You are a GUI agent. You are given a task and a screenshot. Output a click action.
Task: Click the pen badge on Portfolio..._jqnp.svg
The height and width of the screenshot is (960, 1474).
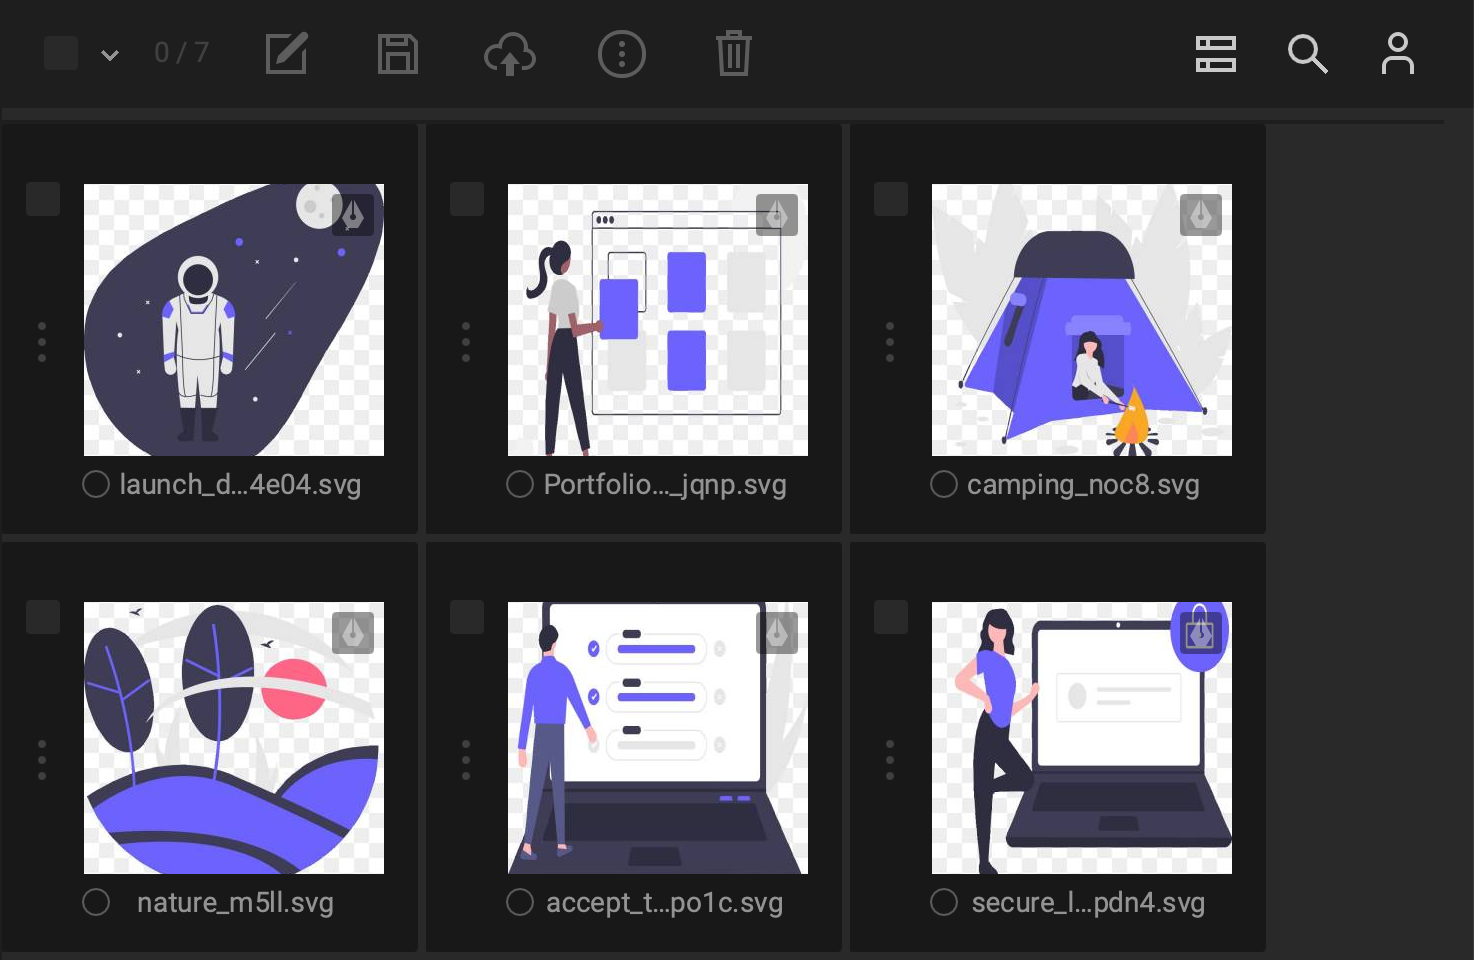[777, 214]
